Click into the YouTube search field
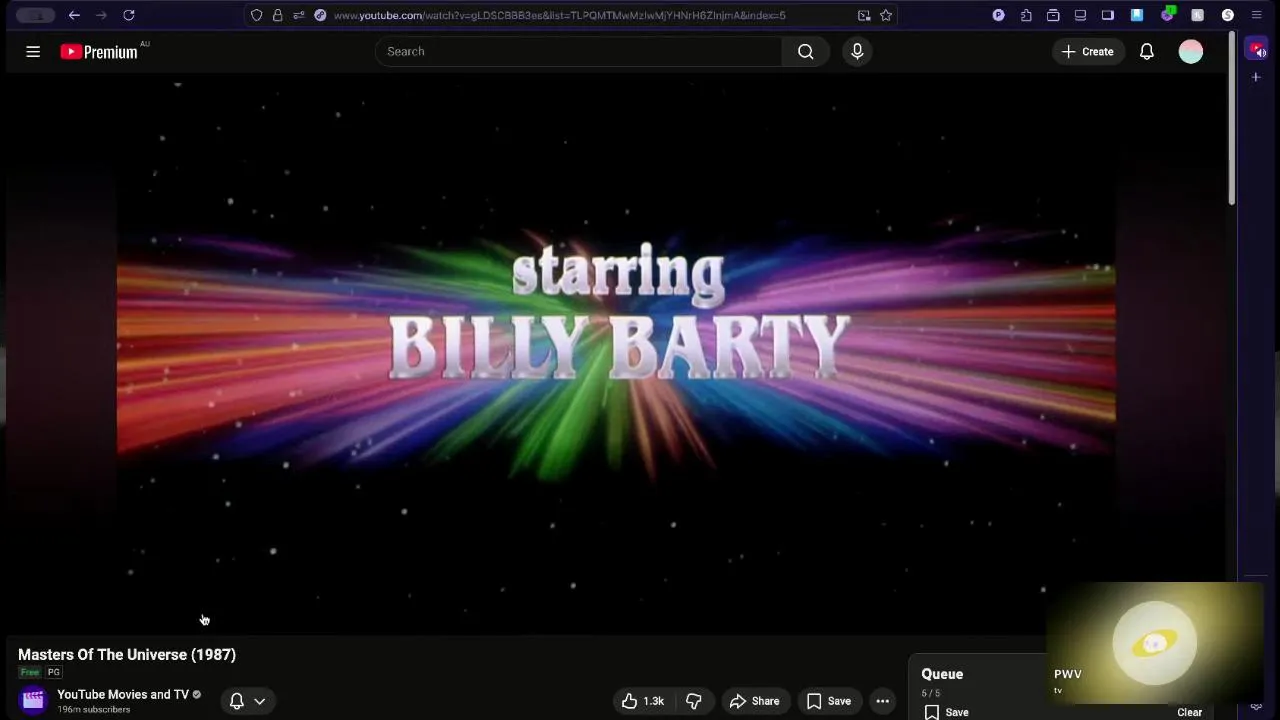The width and height of the screenshot is (1280, 720). coord(579,52)
